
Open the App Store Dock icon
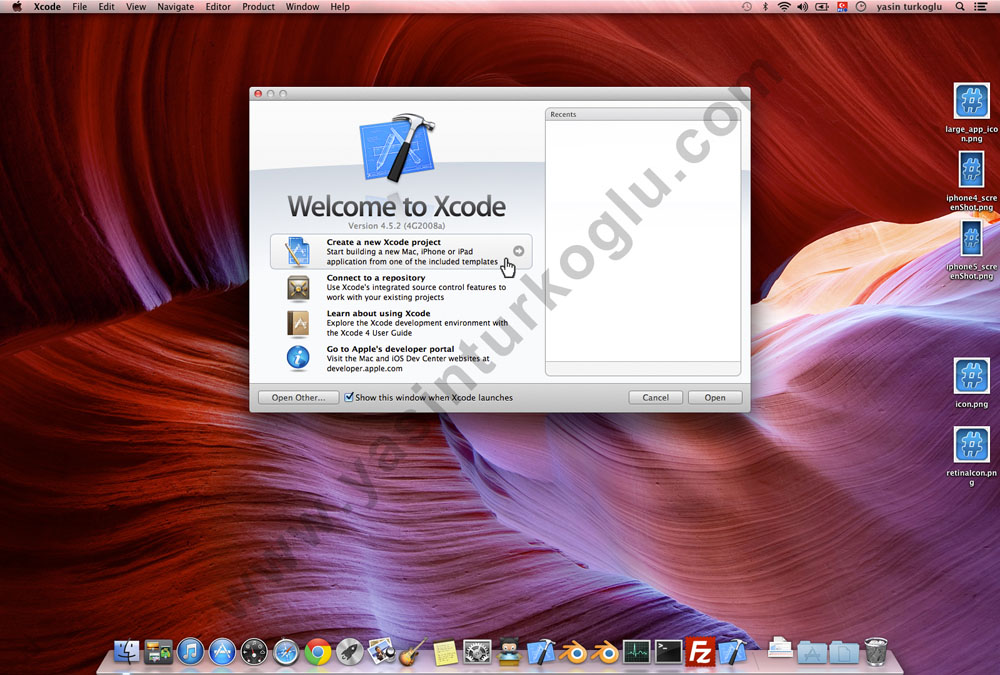[222, 652]
